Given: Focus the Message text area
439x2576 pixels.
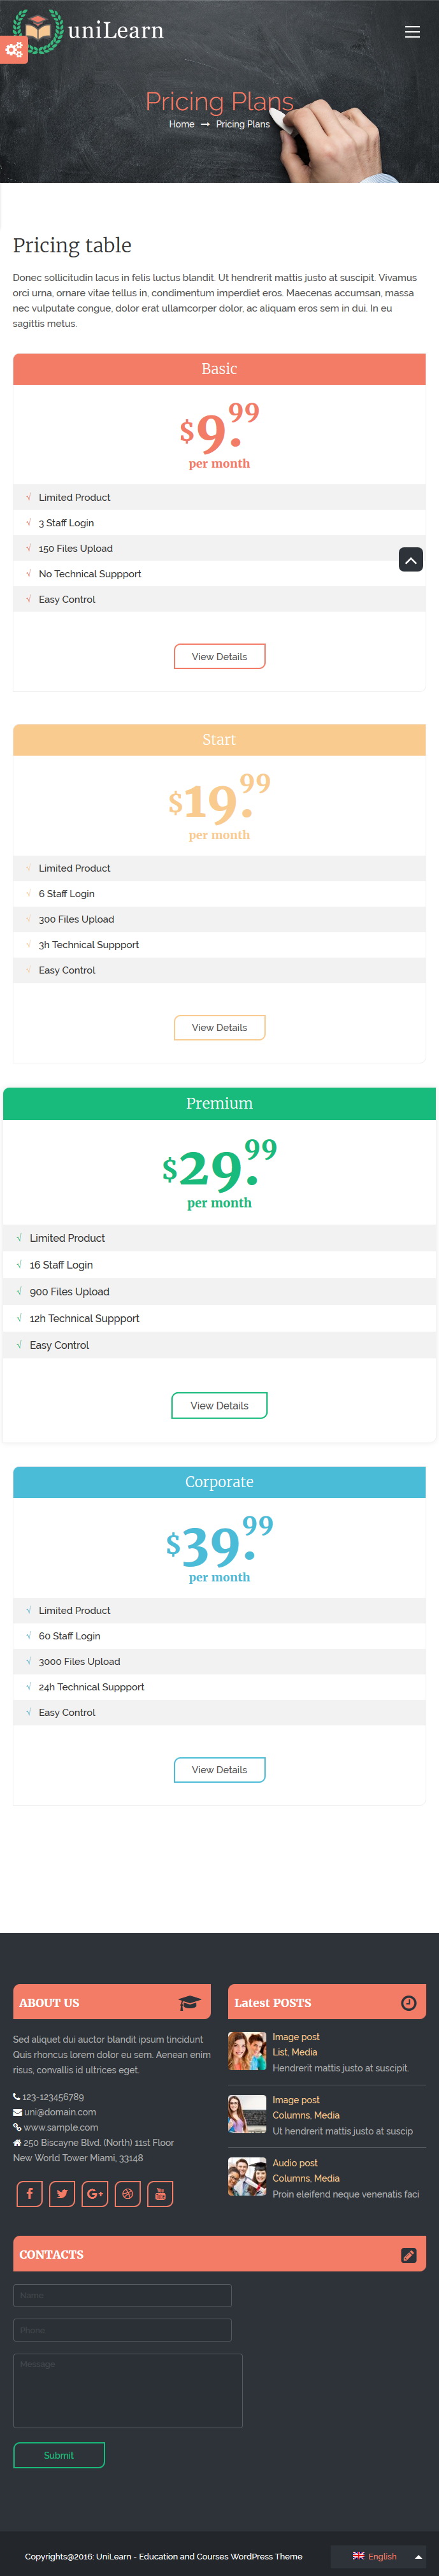Looking at the screenshot, I should click(x=128, y=2390).
